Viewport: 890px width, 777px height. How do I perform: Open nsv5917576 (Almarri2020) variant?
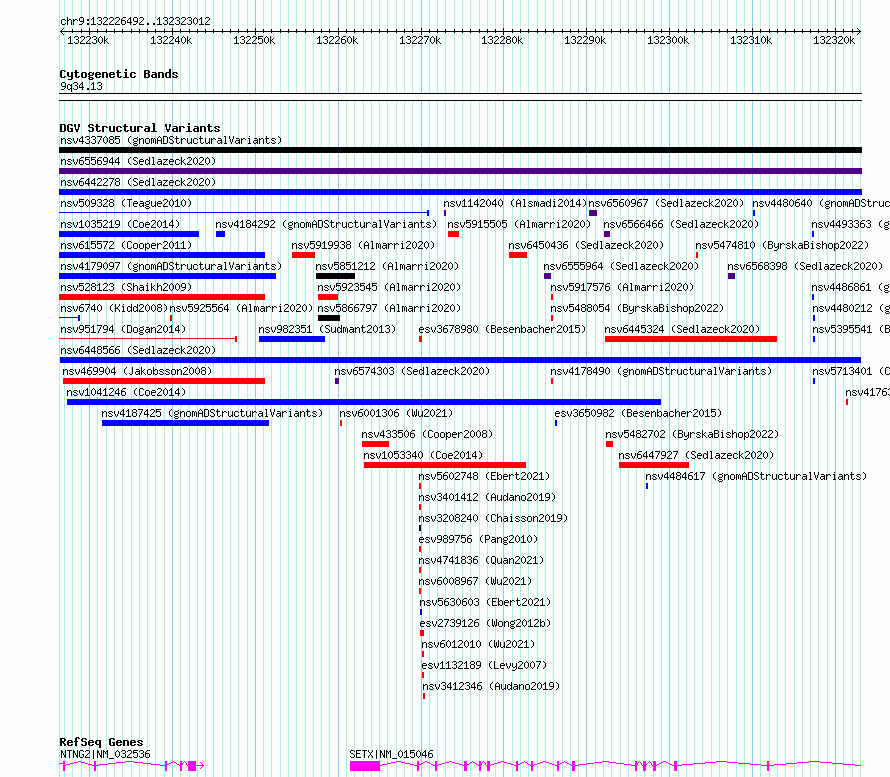click(x=622, y=287)
